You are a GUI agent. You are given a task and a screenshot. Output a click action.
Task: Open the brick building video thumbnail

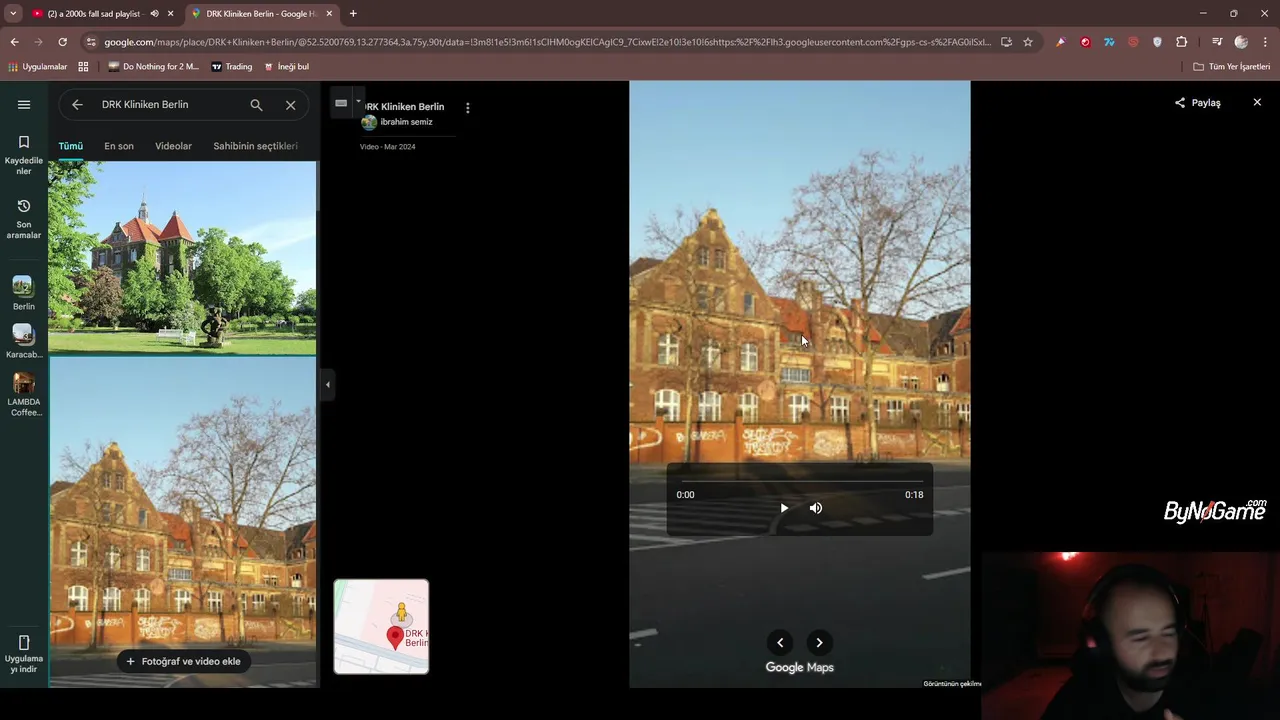[182, 520]
